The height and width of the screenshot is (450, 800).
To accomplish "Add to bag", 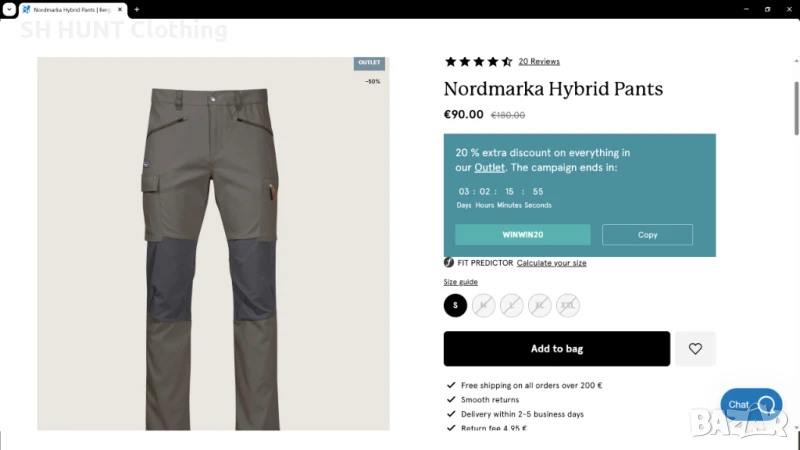I will (x=556, y=349).
